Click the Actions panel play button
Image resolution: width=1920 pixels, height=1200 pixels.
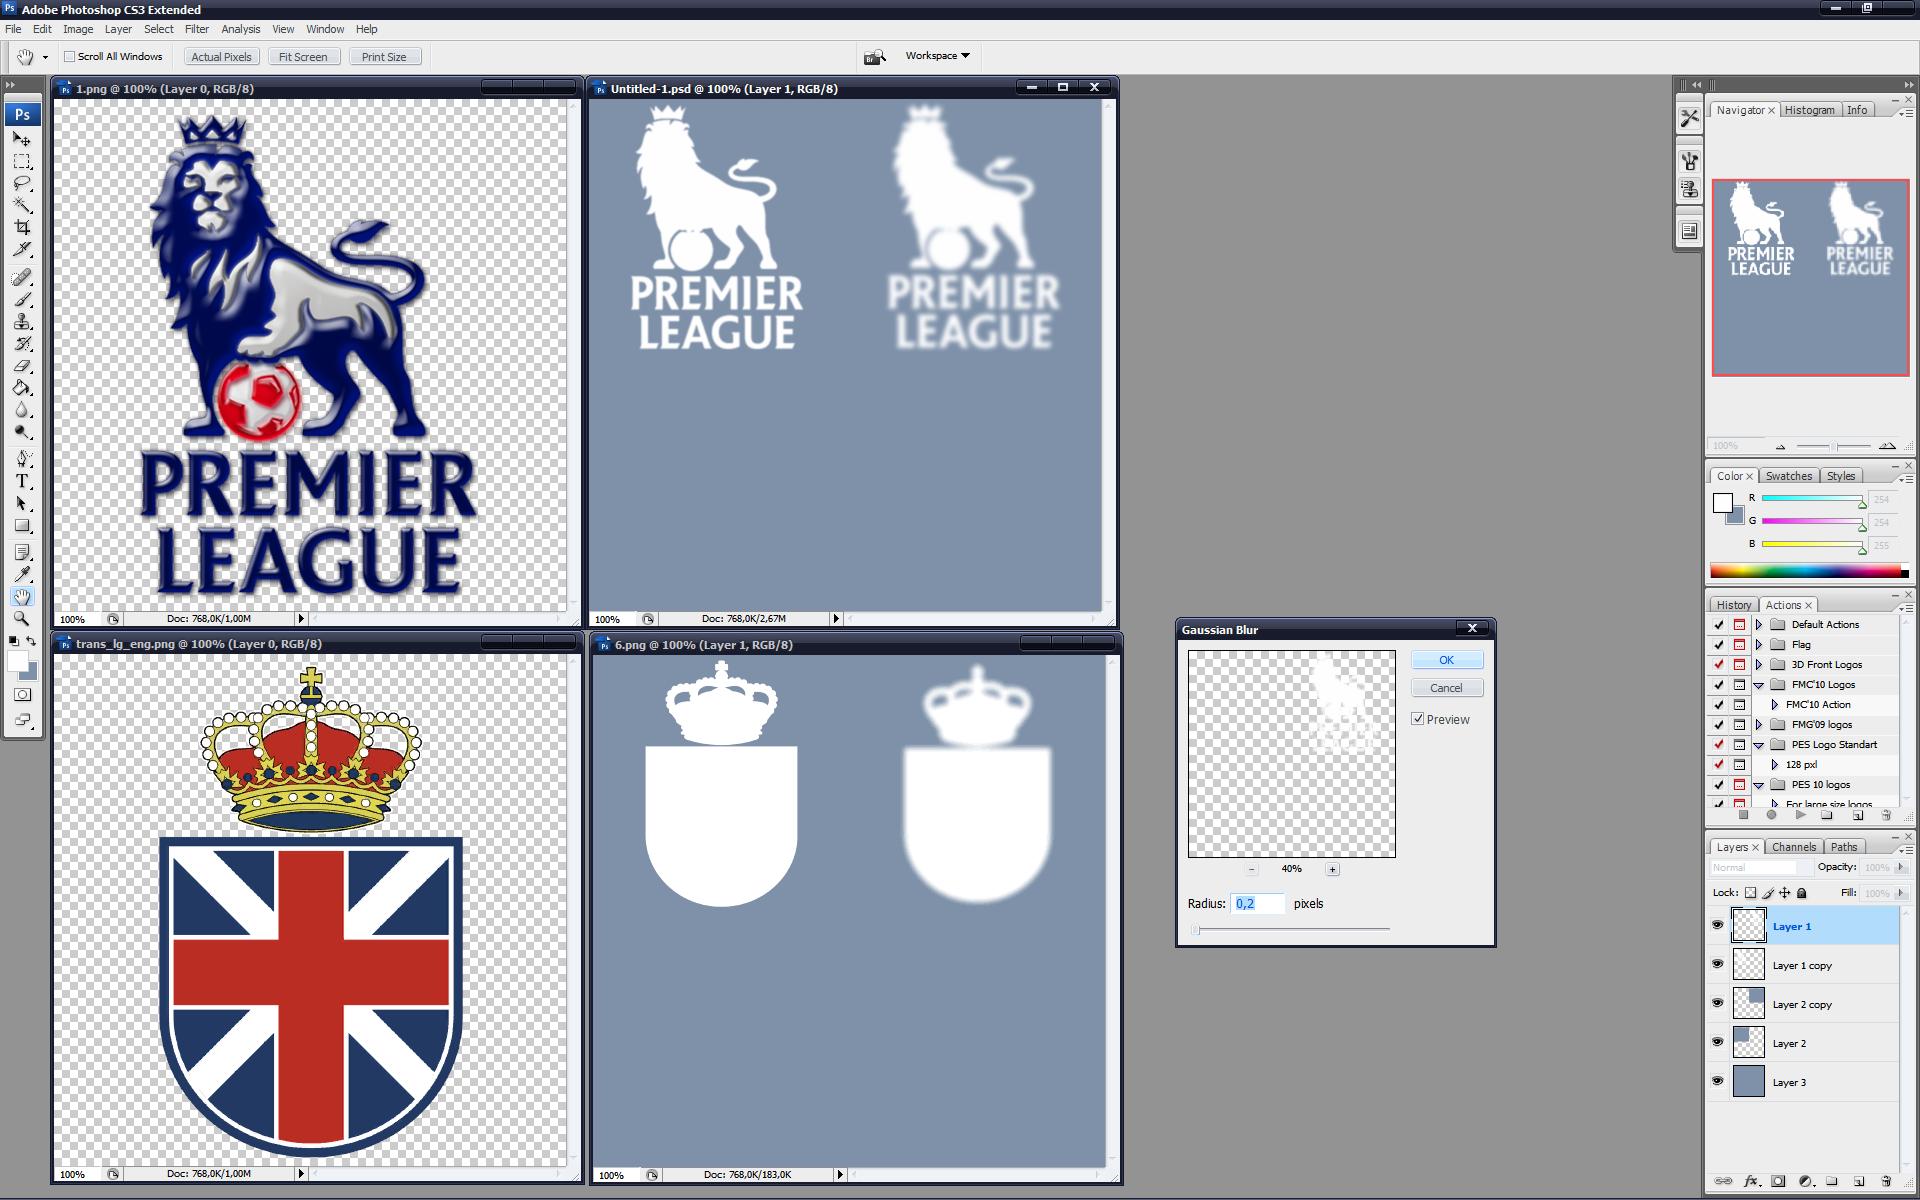coord(1800,815)
